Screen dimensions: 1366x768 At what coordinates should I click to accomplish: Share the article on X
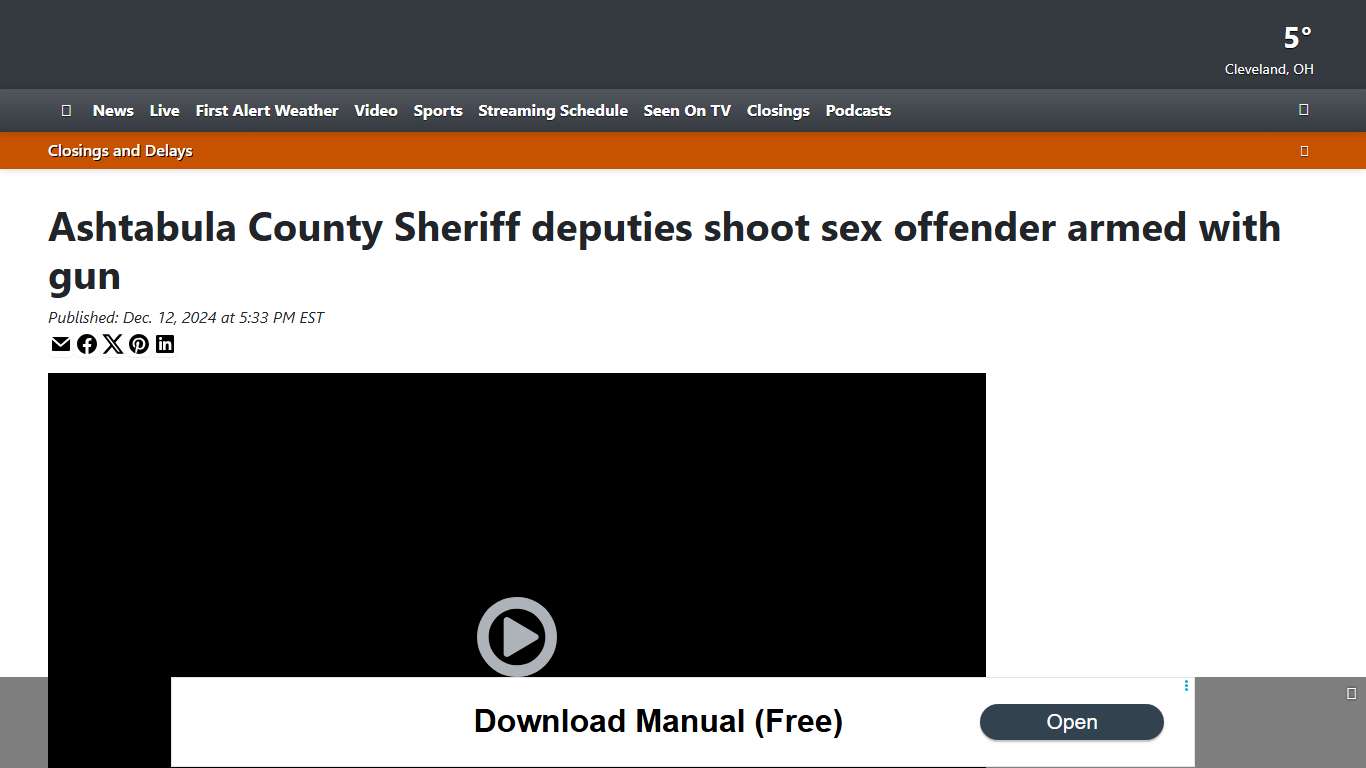click(113, 344)
